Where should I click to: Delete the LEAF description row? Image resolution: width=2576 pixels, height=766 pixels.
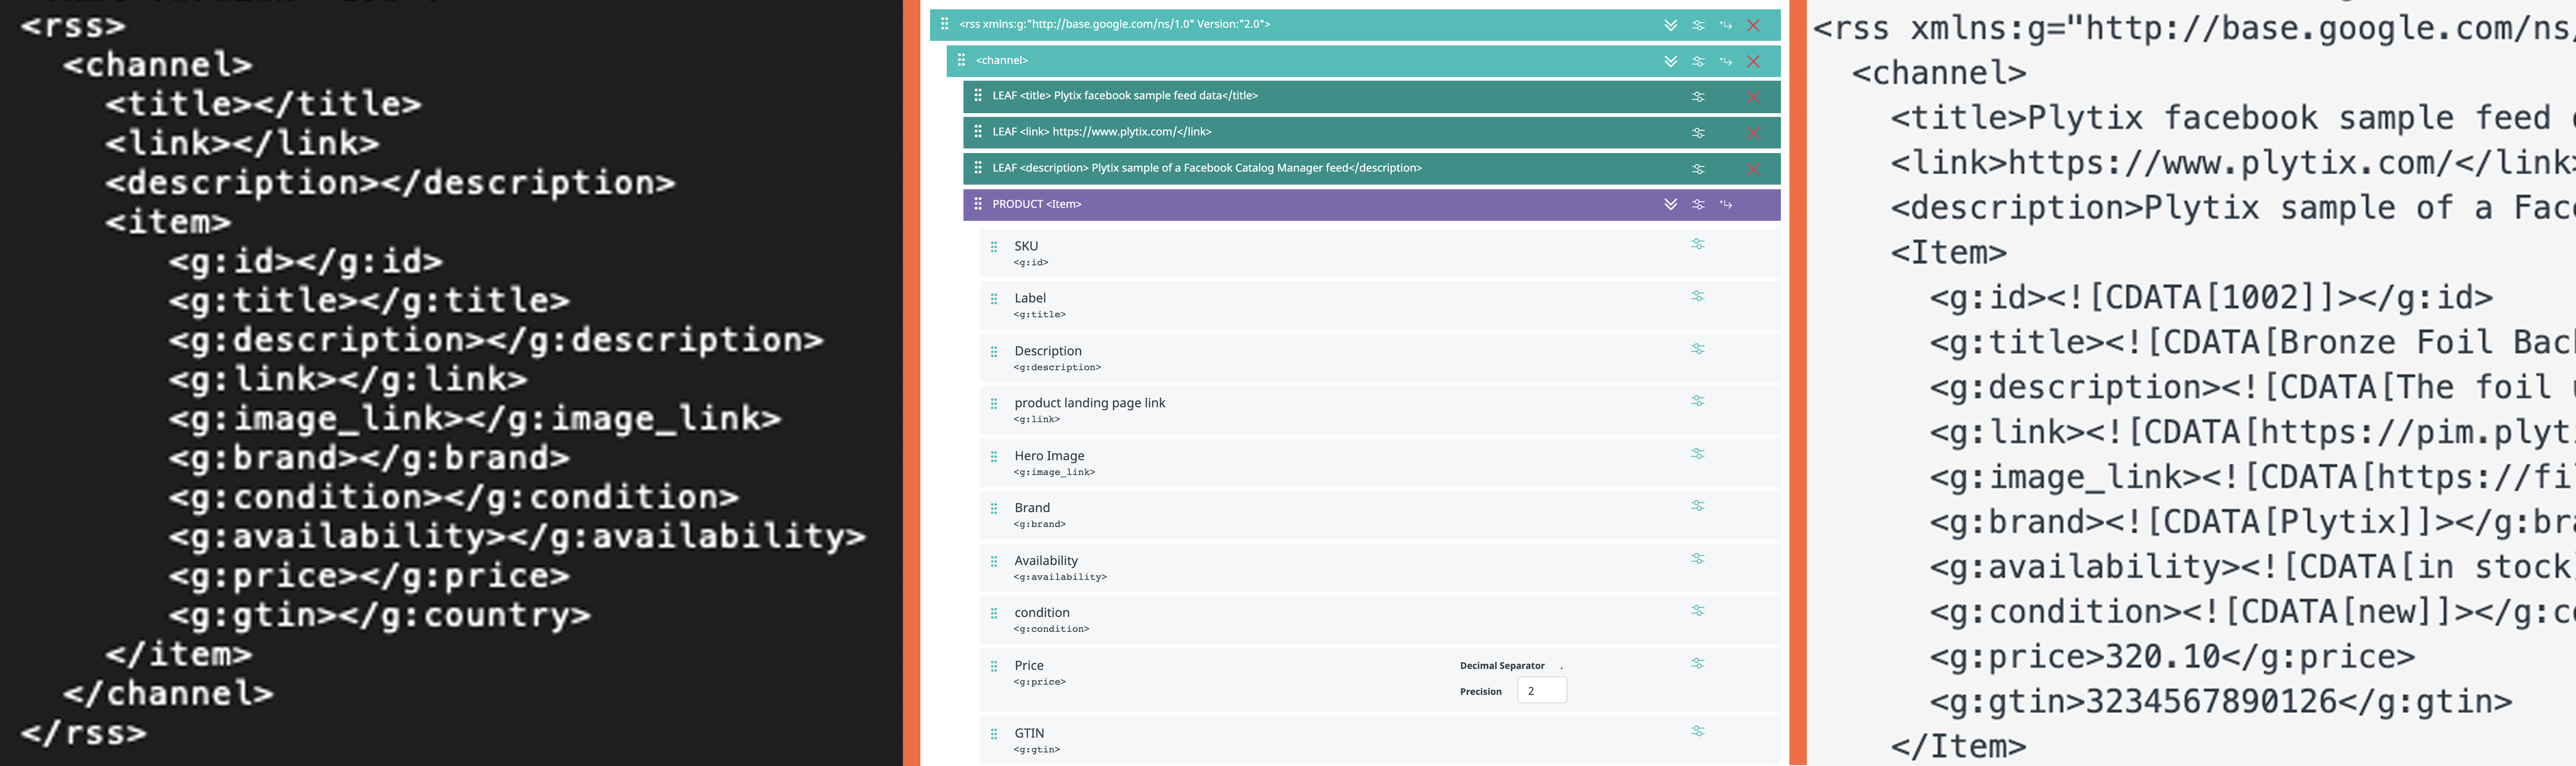(1753, 169)
